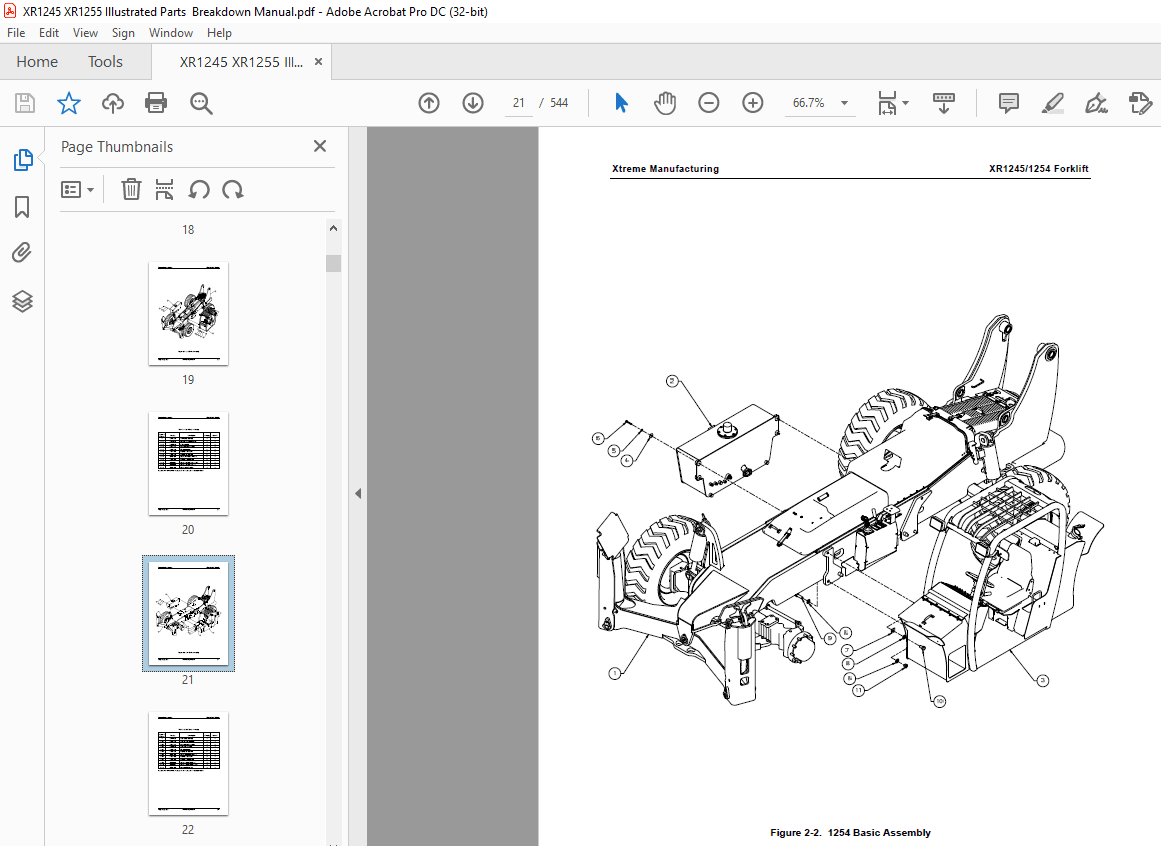This screenshot has width=1161, height=846.
Task: Activate the Selection tool arrow
Action: (x=621, y=102)
